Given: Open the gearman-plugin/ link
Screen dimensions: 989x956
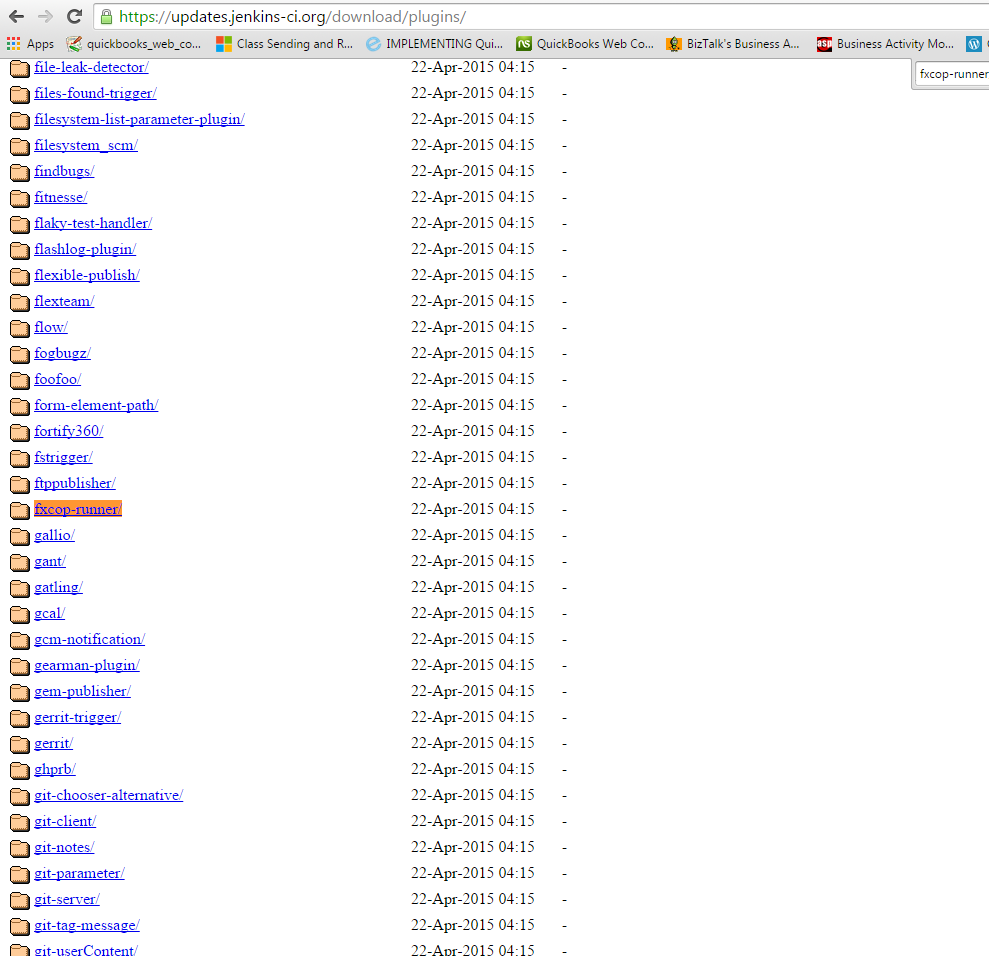Looking at the screenshot, I should click(87, 665).
